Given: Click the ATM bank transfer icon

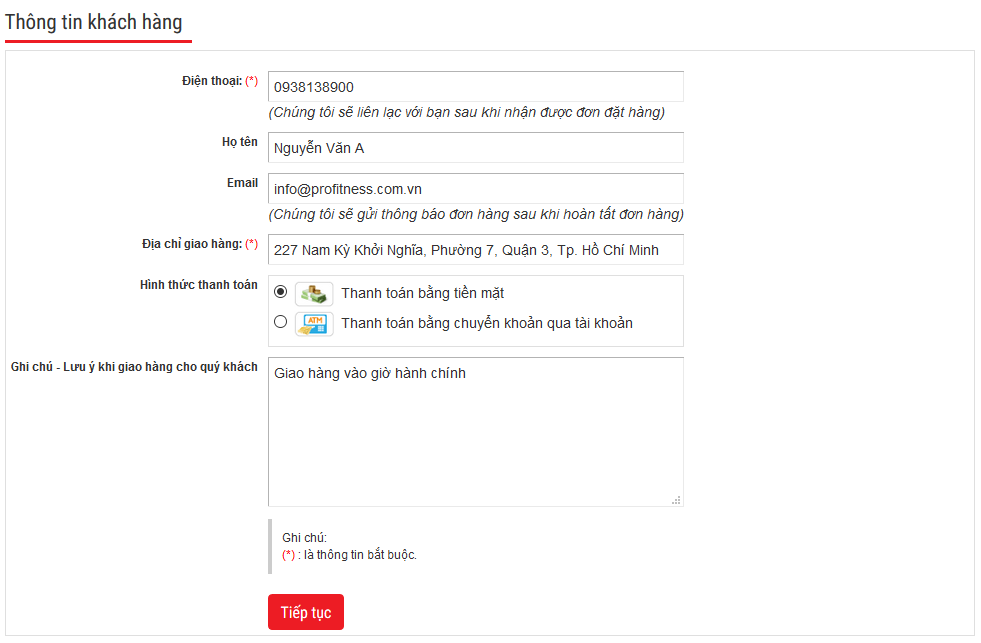Looking at the screenshot, I should tap(314, 323).
